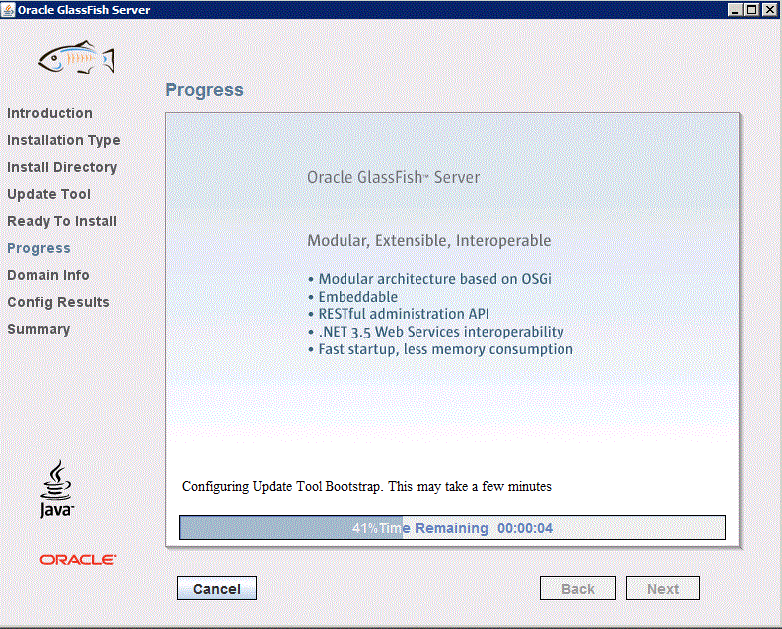Click the GlassFish fish logo
The height and width of the screenshot is (629, 782).
coord(76,57)
